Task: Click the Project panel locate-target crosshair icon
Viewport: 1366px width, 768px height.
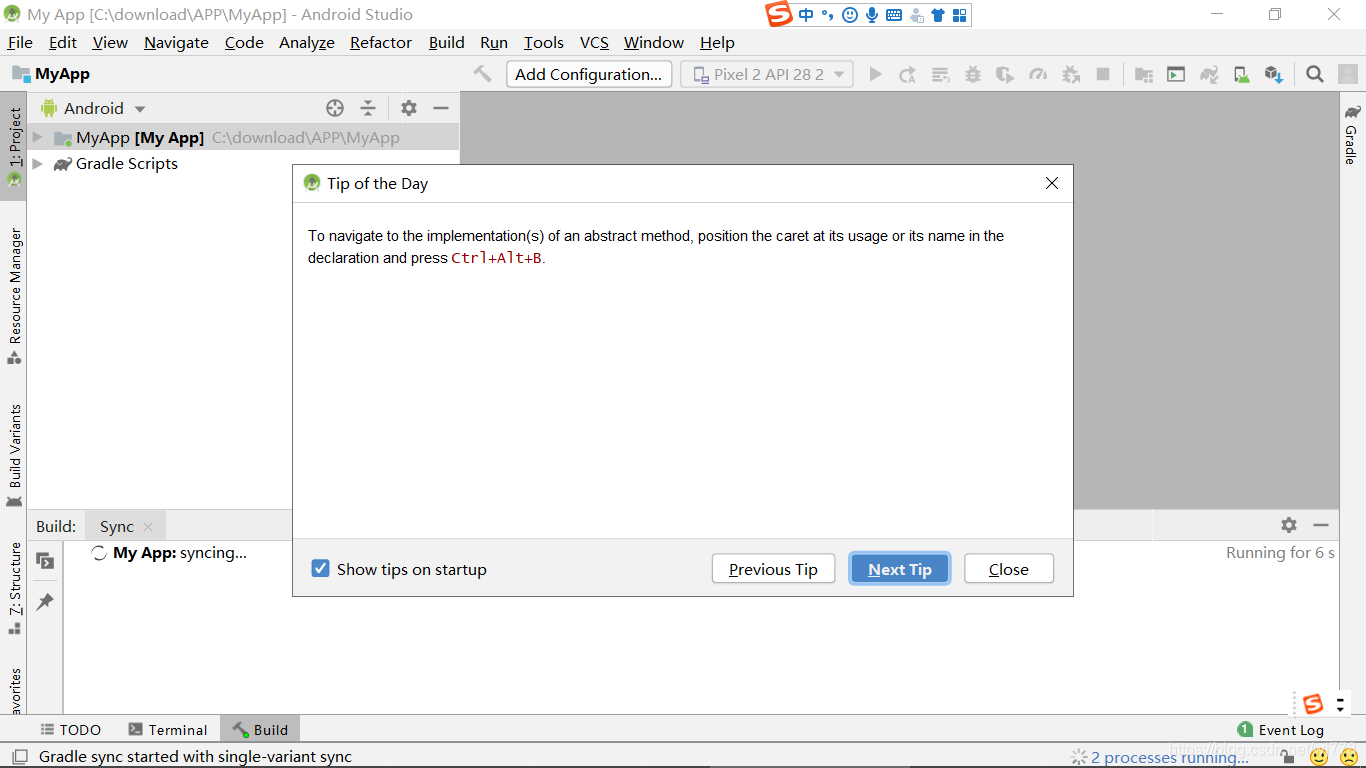Action: coord(335,108)
